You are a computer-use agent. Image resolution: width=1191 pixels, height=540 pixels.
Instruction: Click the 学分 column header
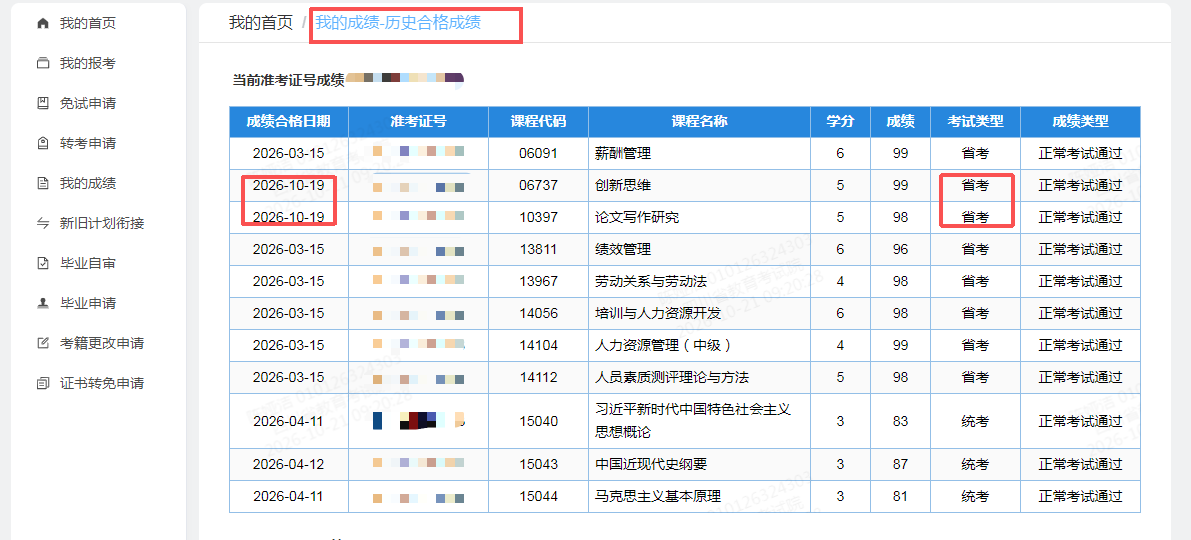(841, 122)
